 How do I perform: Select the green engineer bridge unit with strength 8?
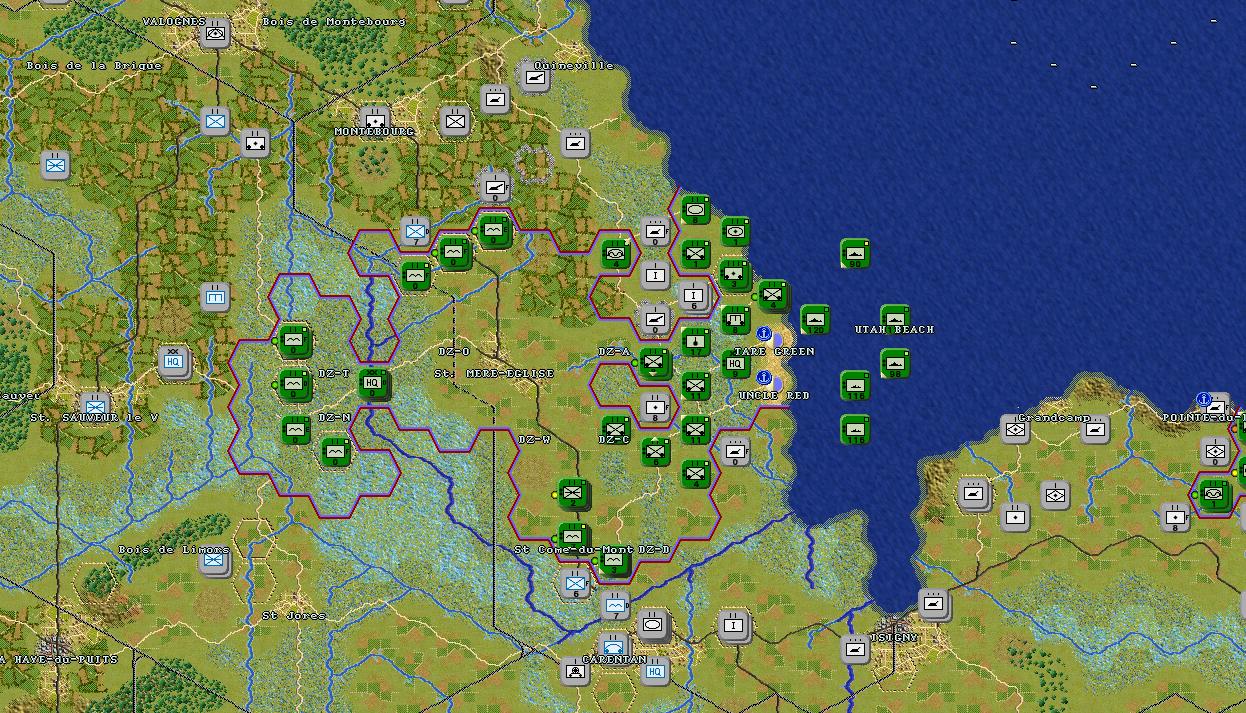735,320
